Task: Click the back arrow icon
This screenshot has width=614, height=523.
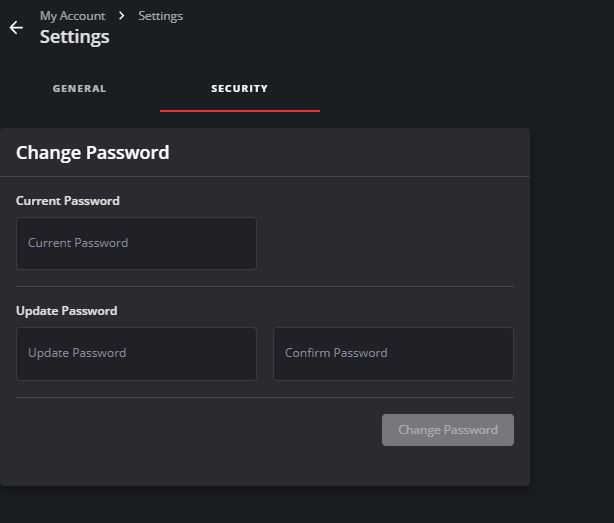Action: (16, 28)
